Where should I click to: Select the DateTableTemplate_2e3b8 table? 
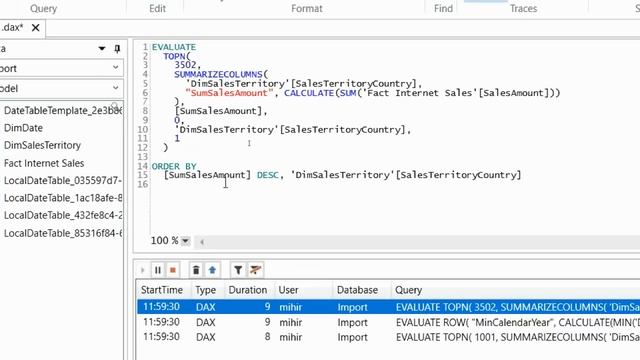(63, 111)
